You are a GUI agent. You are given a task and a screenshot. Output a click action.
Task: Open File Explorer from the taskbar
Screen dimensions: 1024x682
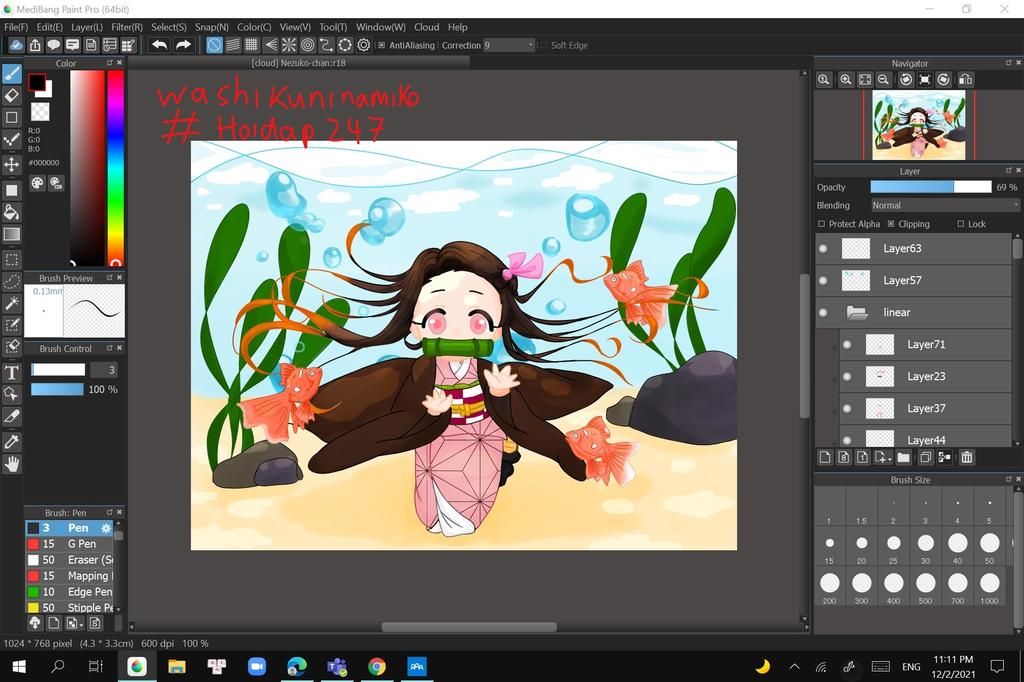(x=177, y=666)
